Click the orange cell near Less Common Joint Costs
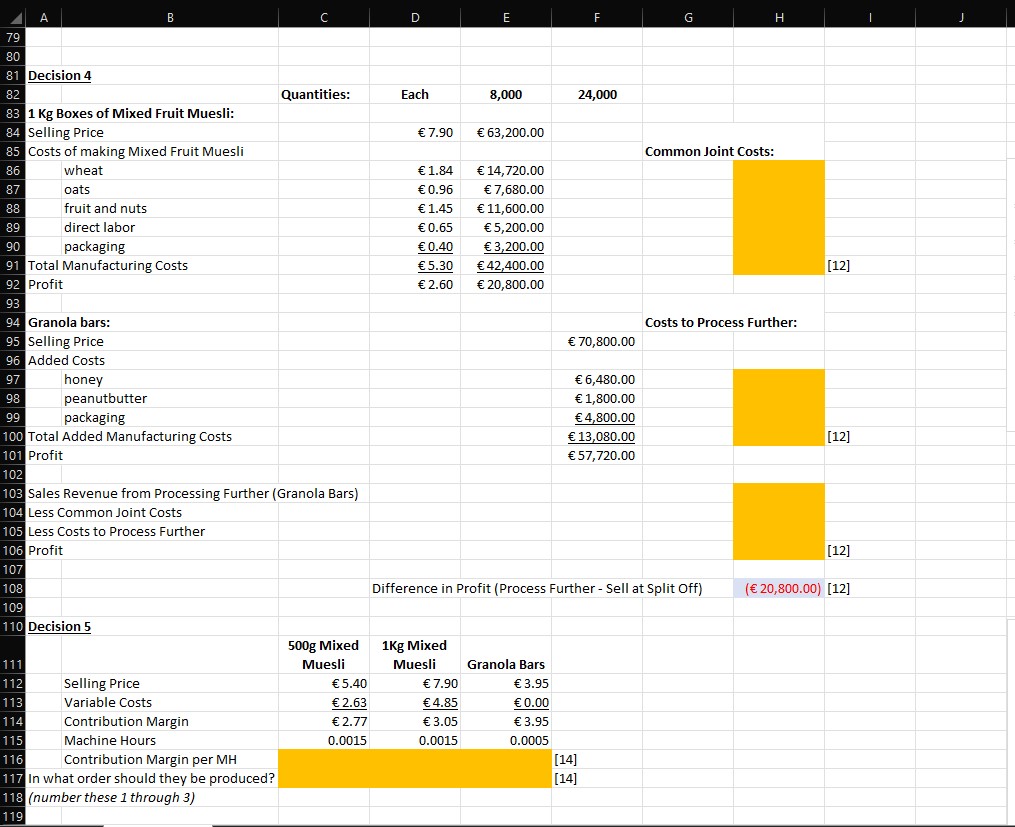This screenshot has width=1015, height=827. [779, 520]
